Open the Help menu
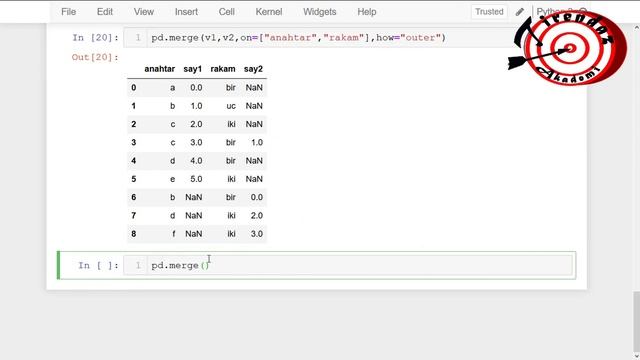The height and width of the screenshot is (360, 640). pos(367,12)
